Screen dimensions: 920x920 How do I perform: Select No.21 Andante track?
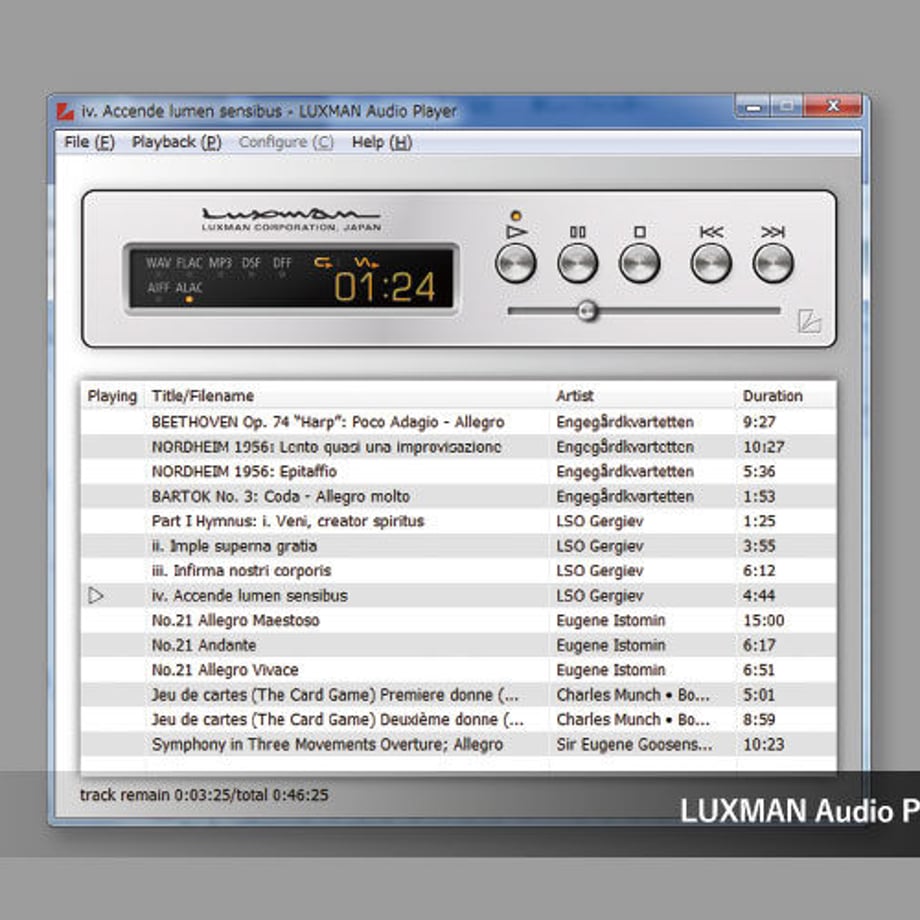458,645
